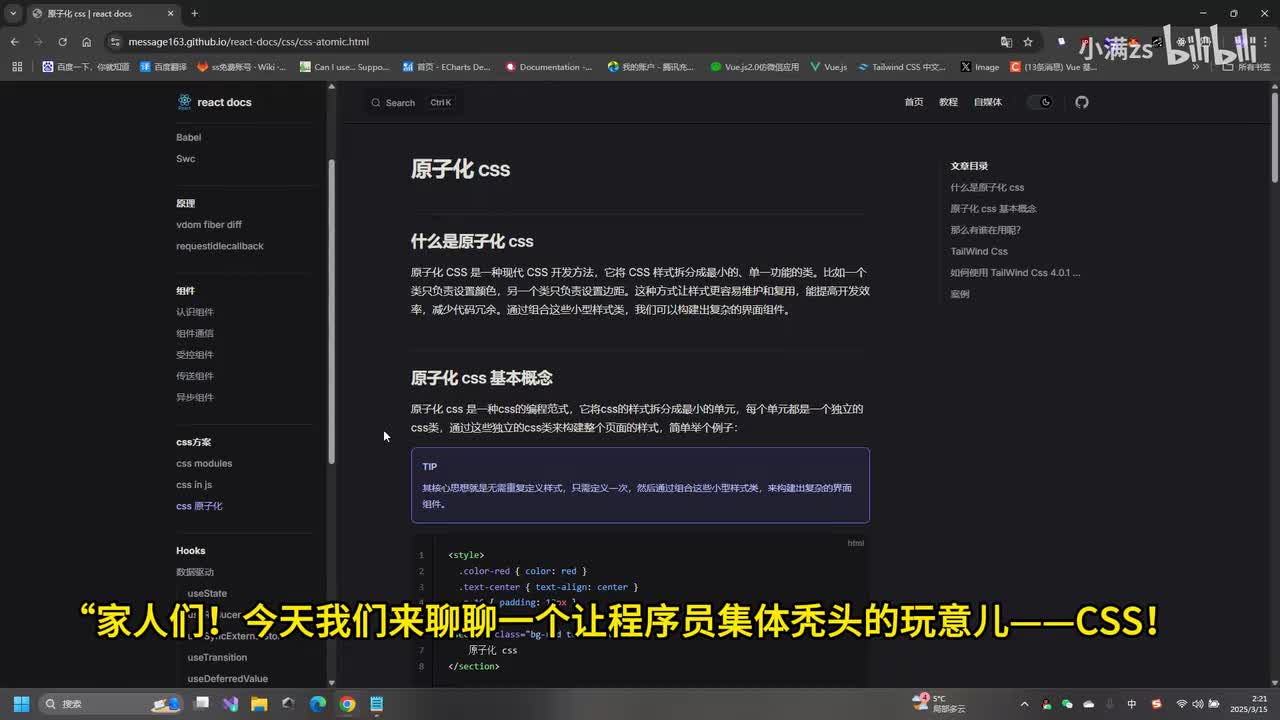Open the Vue.js bookmark

pos(829,67)
